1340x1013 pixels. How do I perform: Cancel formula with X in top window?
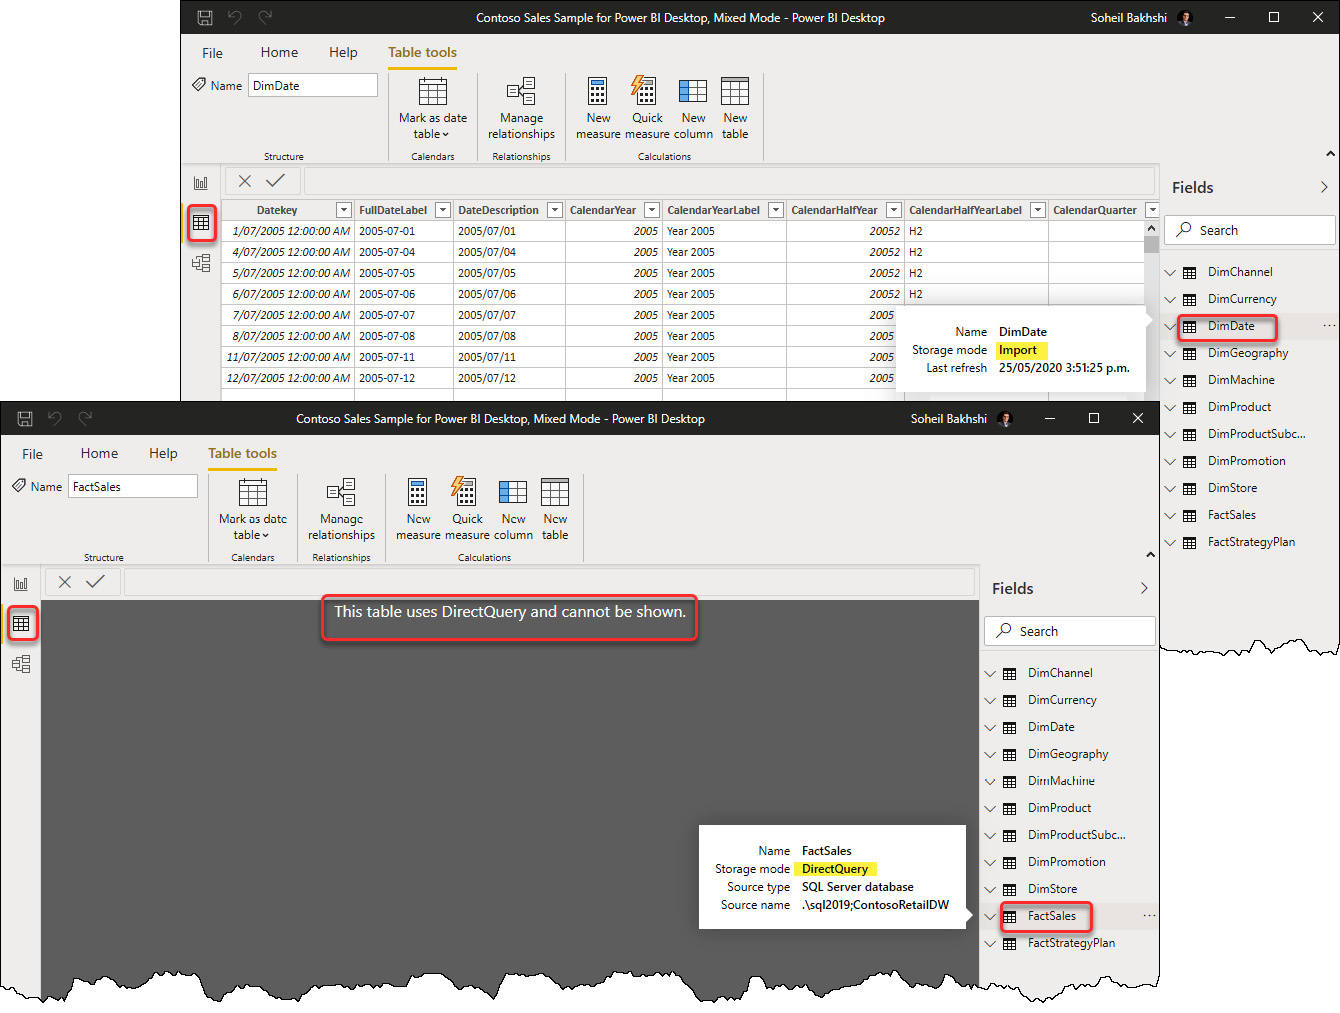tap(244, 181)
